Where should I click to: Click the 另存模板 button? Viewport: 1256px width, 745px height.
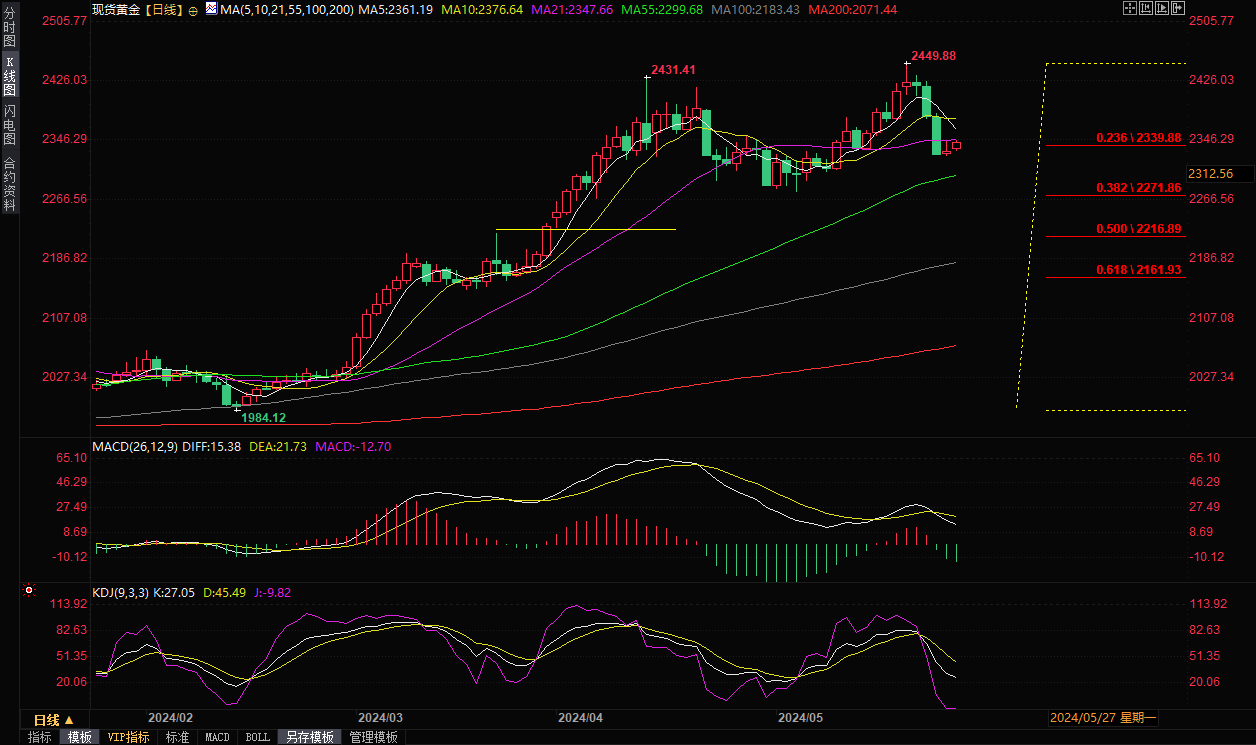[x=309, y=737]
